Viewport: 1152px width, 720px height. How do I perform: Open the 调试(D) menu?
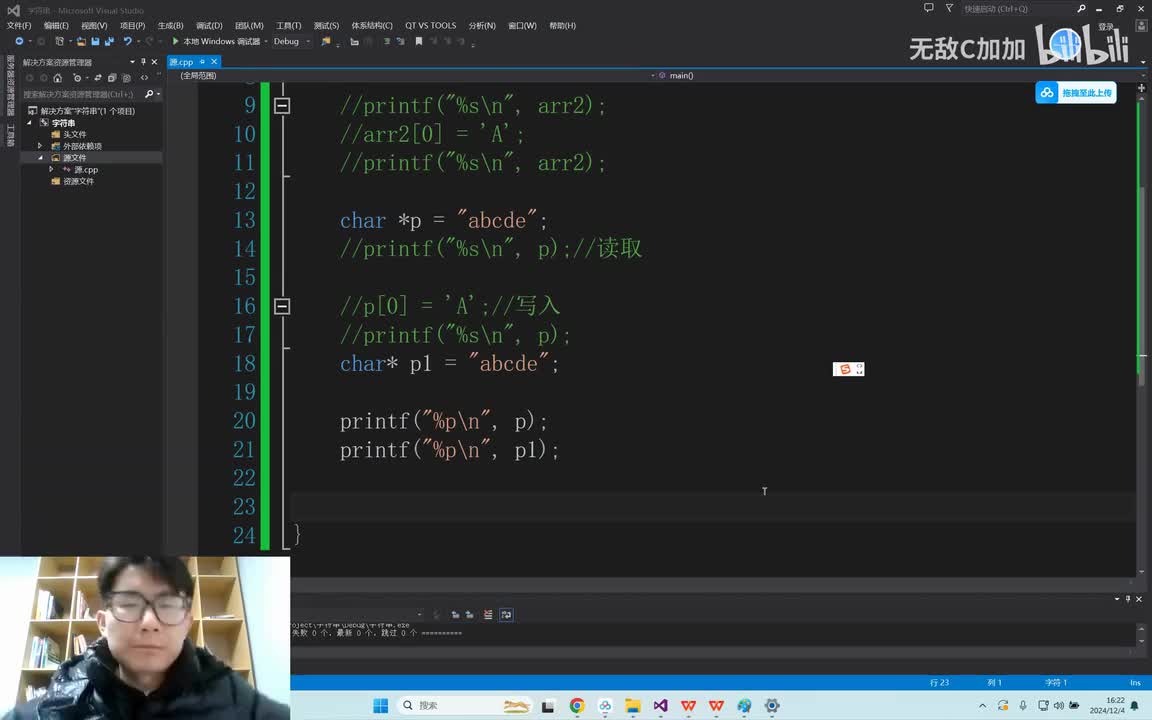(209, 26)
